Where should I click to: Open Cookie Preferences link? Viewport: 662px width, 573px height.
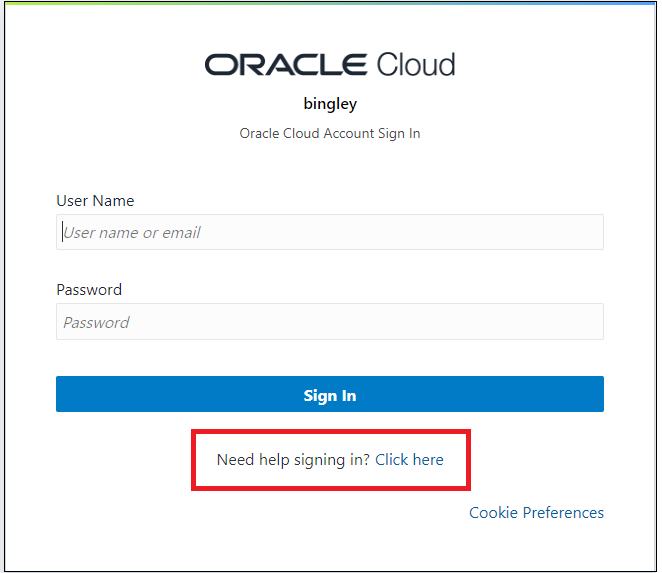[536, 513]
